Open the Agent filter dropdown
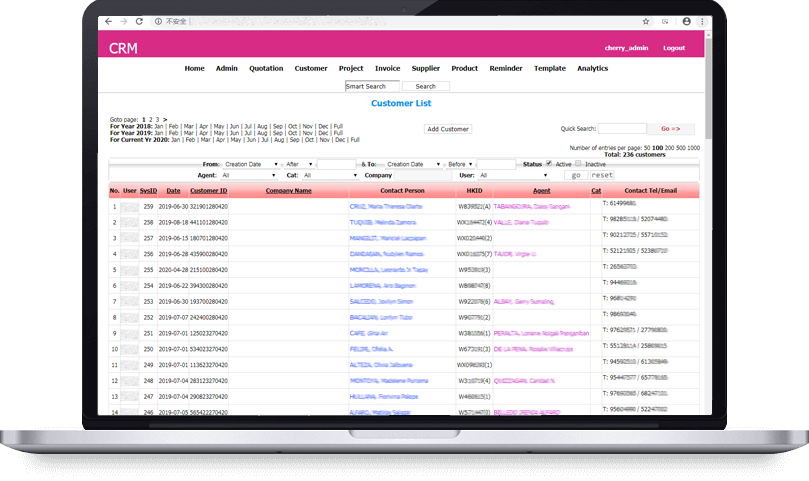Image resolution: width=809 pixels, height=481 pixels. tap(248, 175)
